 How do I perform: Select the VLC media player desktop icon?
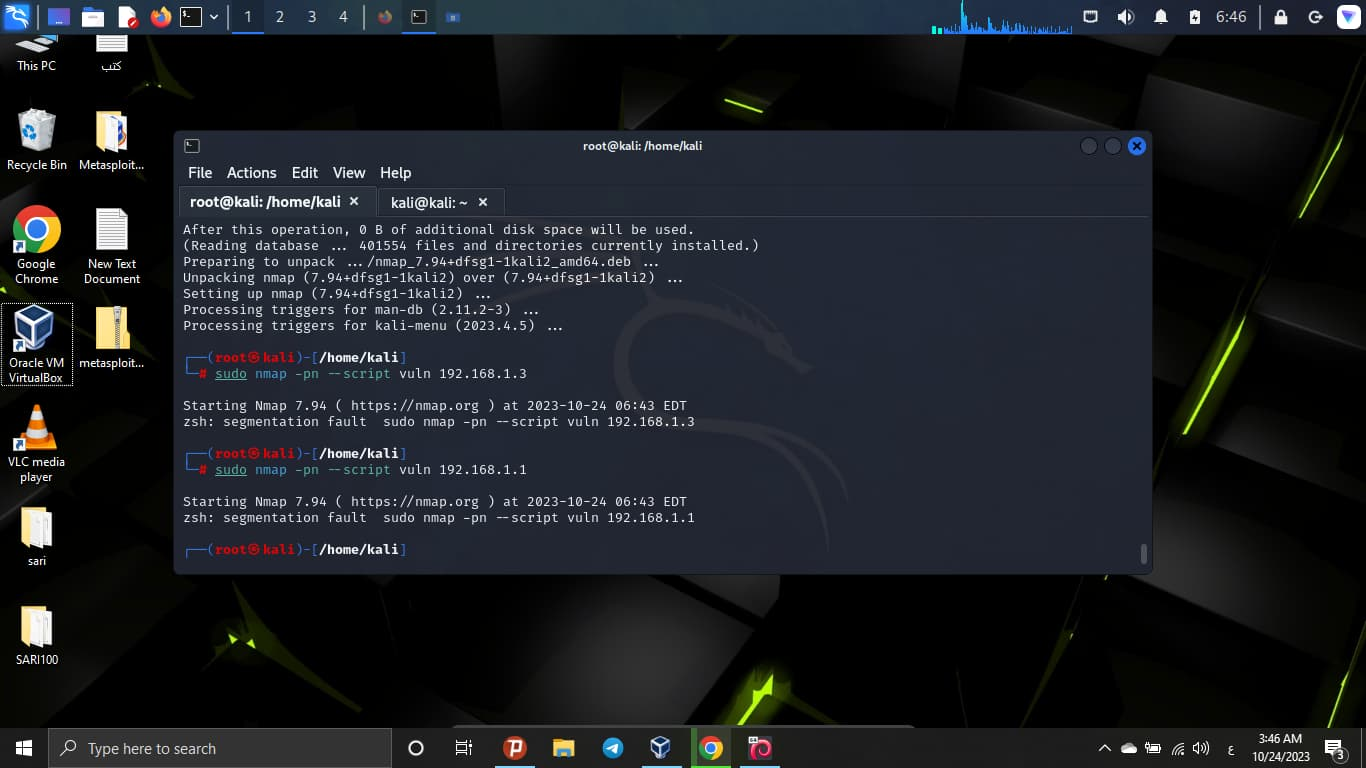[x=37, y=443]
